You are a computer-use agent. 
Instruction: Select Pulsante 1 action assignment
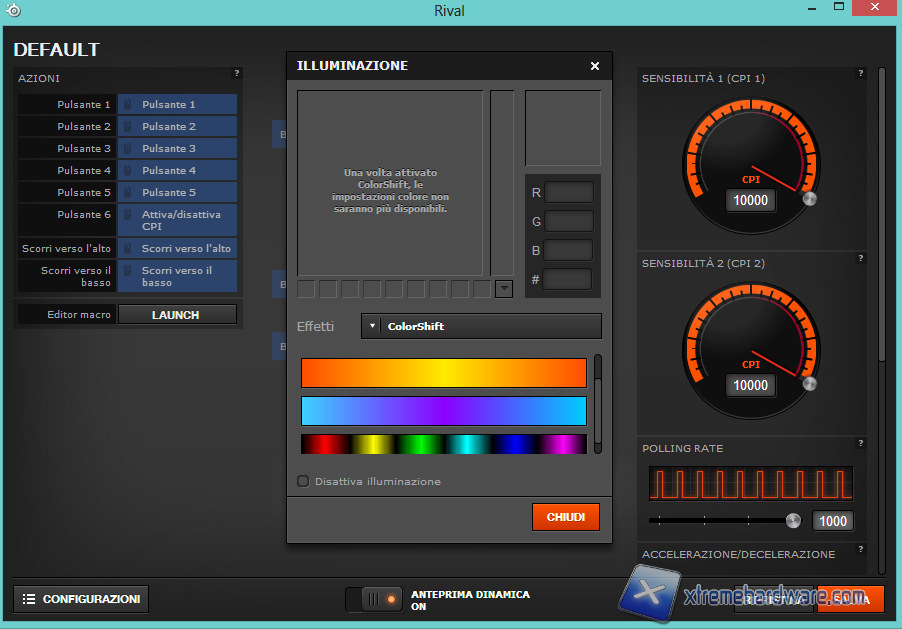pos(177,104)
